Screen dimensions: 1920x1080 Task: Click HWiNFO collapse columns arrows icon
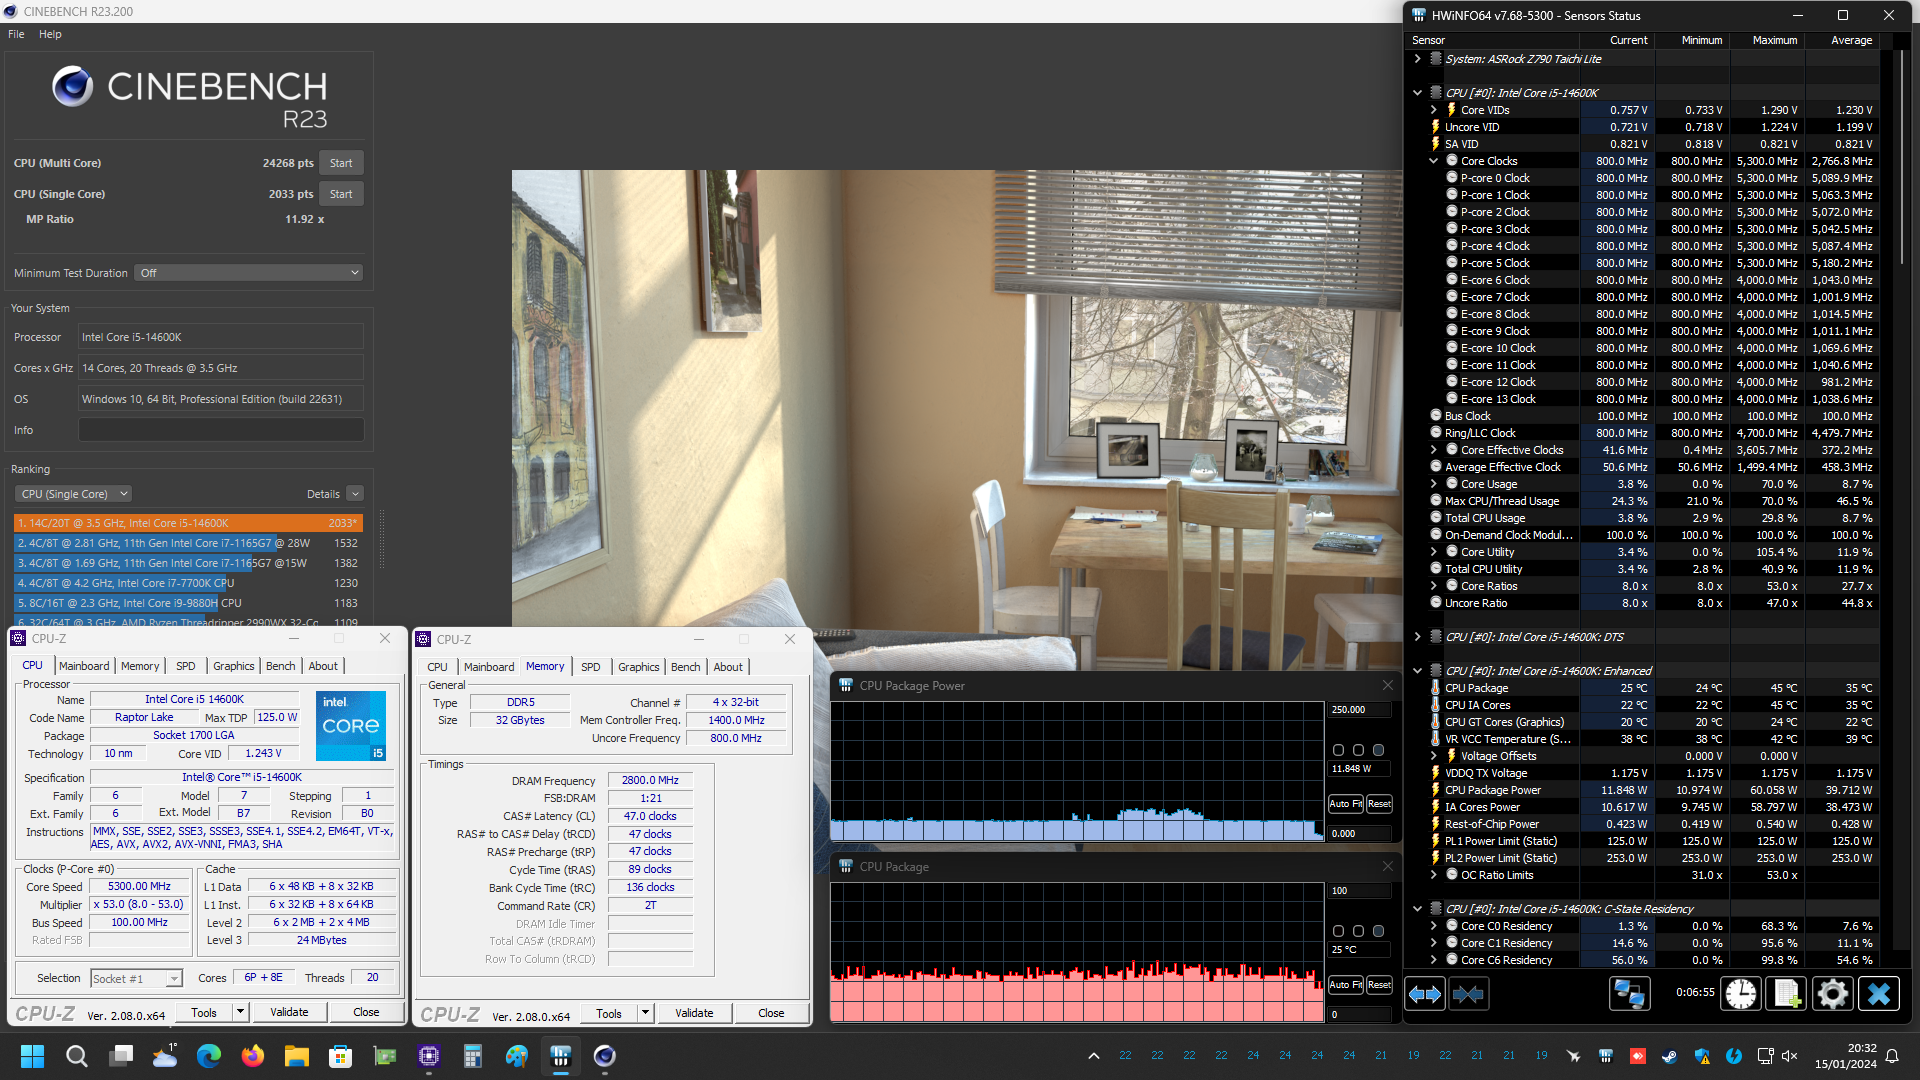point(1468,994)
